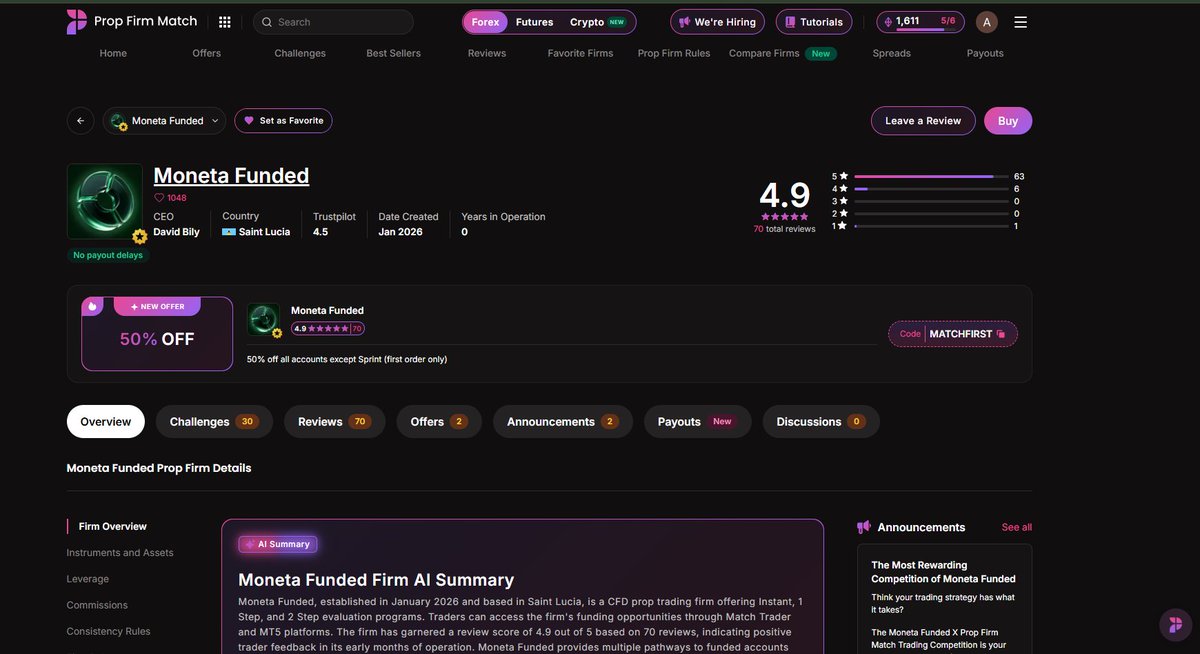Select the Forex market toggle
The image size is (1200, 654).
point(485,22)
